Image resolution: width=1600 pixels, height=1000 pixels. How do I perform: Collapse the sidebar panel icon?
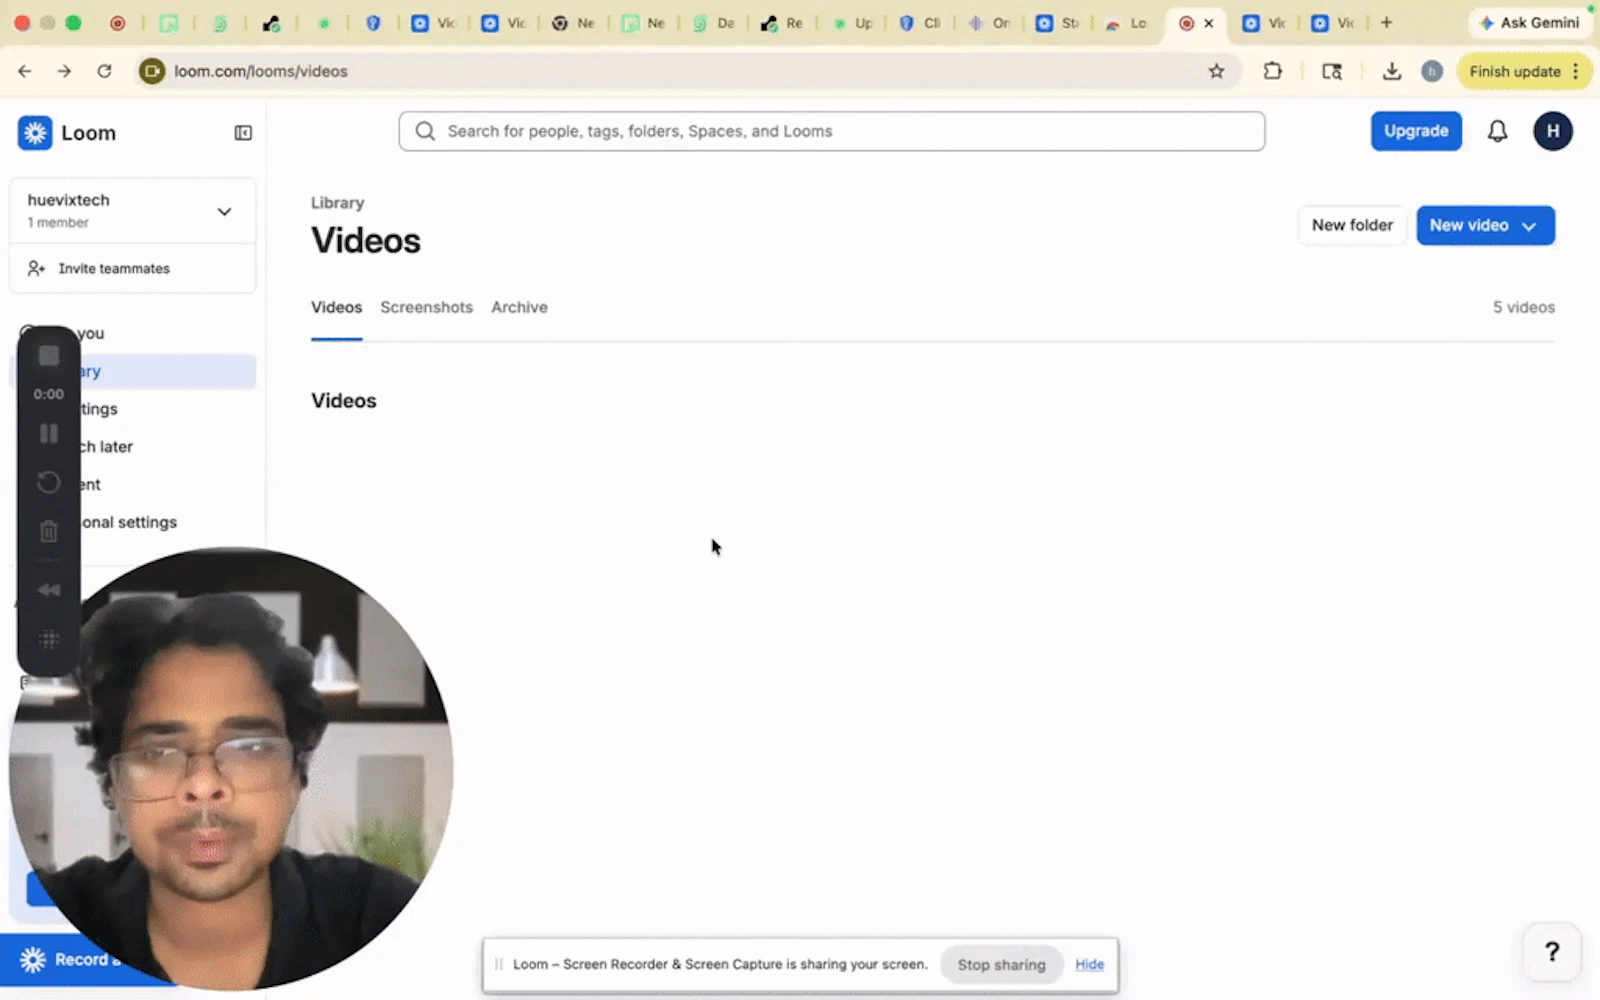[243, 133]
